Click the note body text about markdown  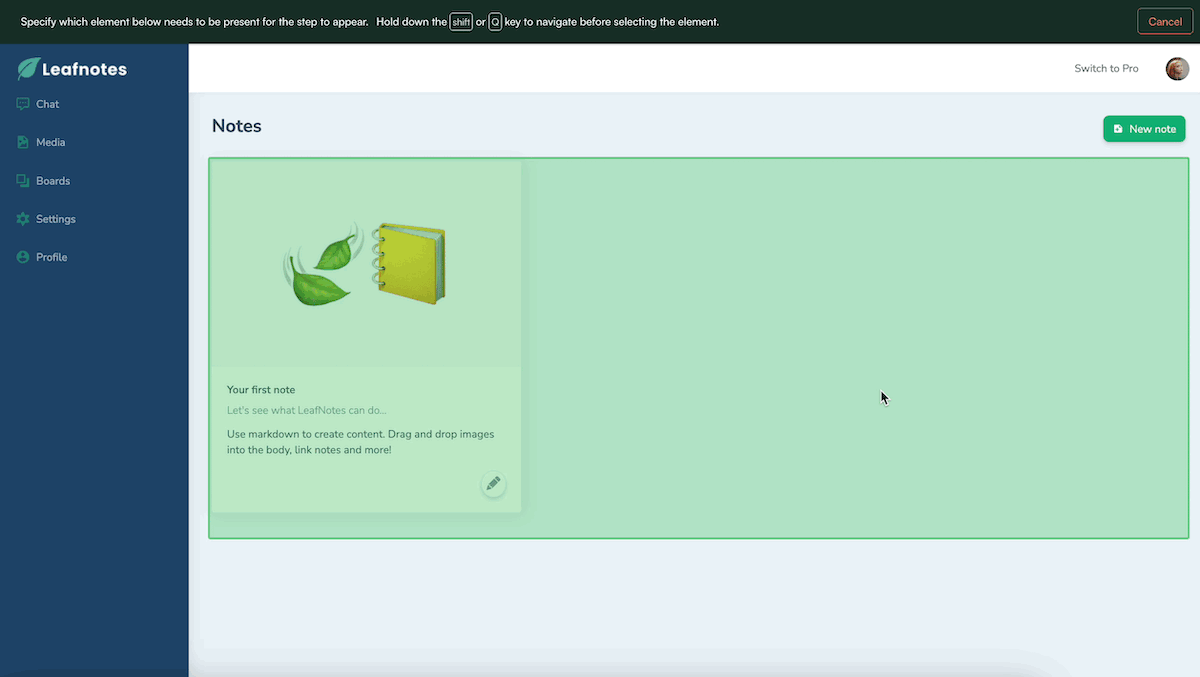point(361,442)
